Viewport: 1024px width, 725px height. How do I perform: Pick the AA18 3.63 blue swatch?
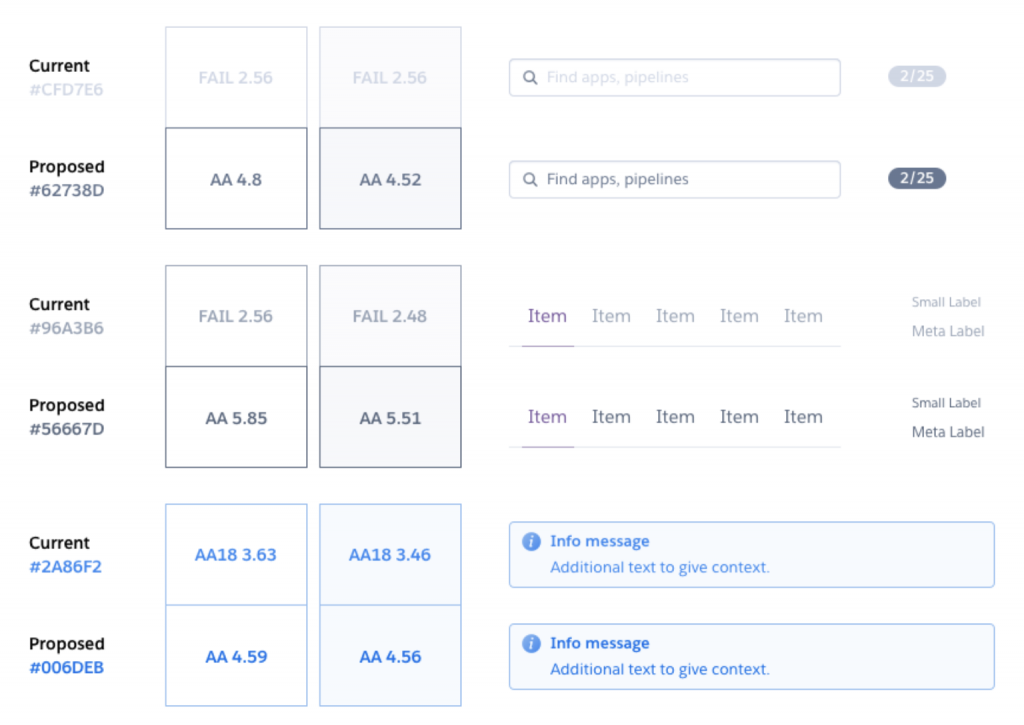pos(236,555)
